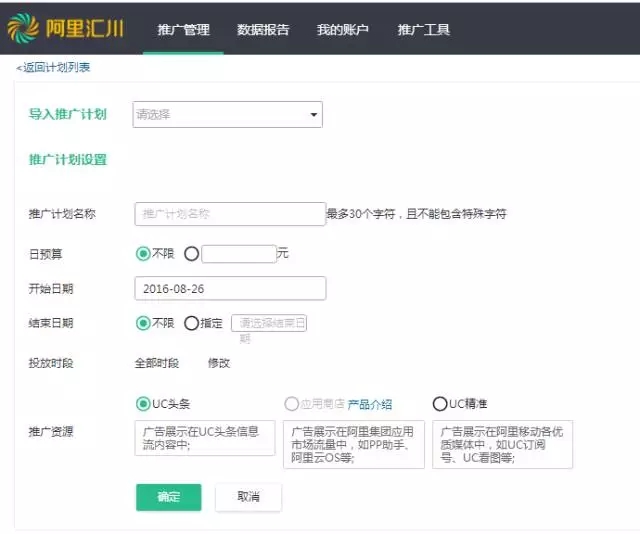Click the 推广计划名称 input field
The width and height of the screenshot is (640, 534).
pyautogui.click(x=230, y=213)
